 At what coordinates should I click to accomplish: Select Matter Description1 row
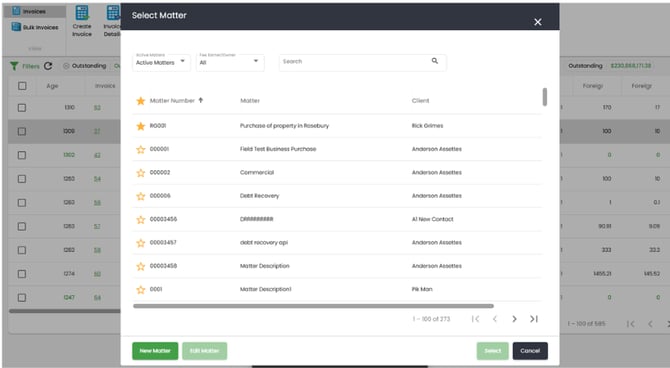coord(337,289)
